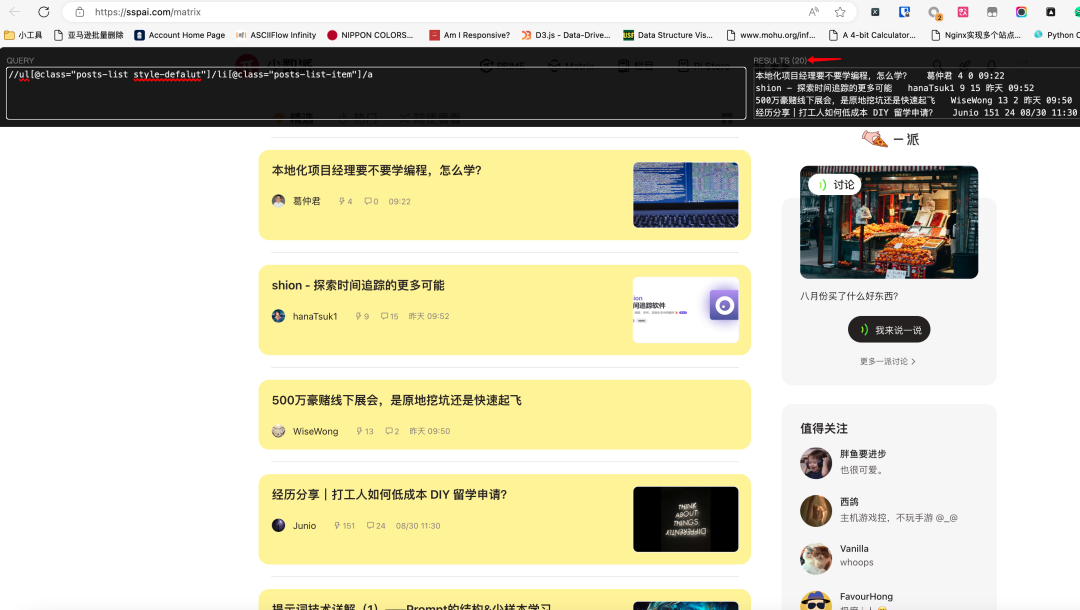Viewport: 1080px width, 610px height.
Task: Click comment count 2 on WiseWong post
Action: tap(392, 431)
